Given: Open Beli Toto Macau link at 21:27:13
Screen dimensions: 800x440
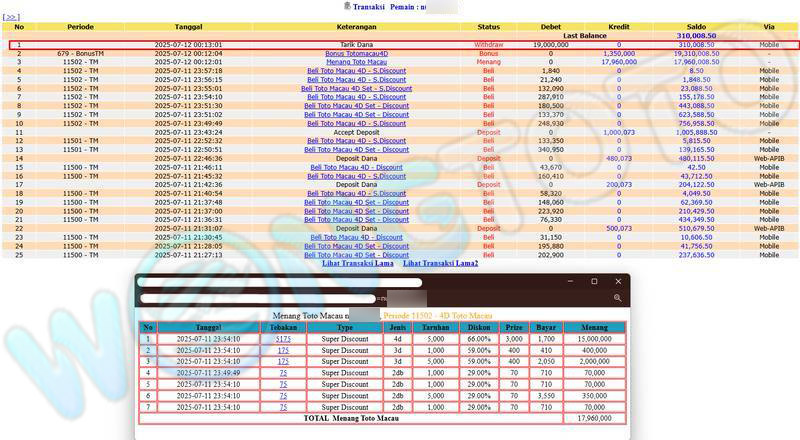Looking at the screenshot, I should [x=357, y=254].
